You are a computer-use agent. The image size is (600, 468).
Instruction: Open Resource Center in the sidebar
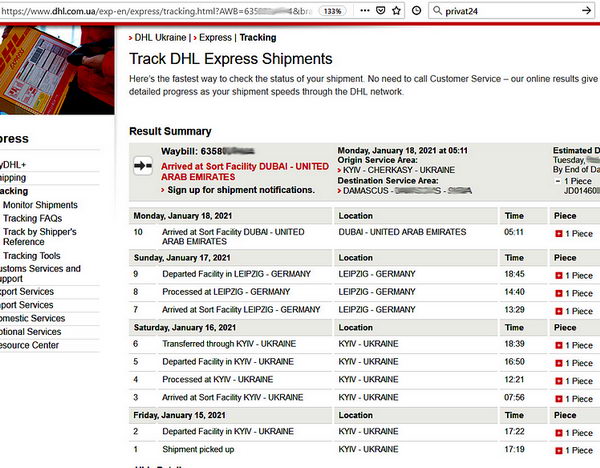point(29,345)
